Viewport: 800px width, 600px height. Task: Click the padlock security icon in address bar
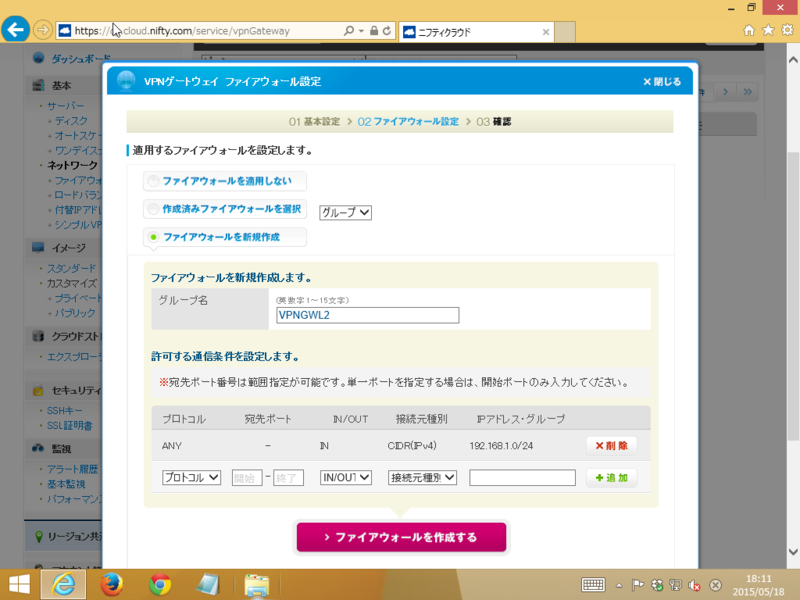pos(374,31)
